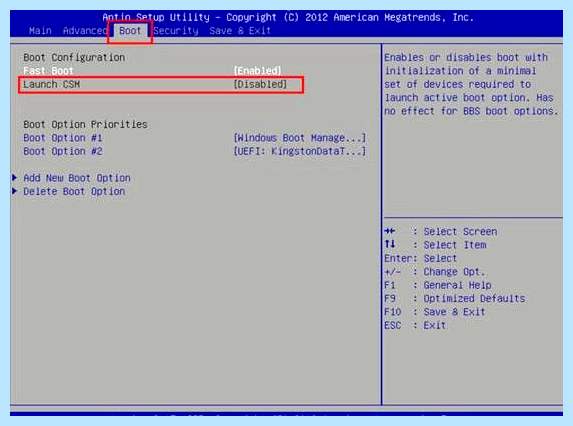Go to the Security tab
This screenshot has width=573, height=426.
point(176,31)
